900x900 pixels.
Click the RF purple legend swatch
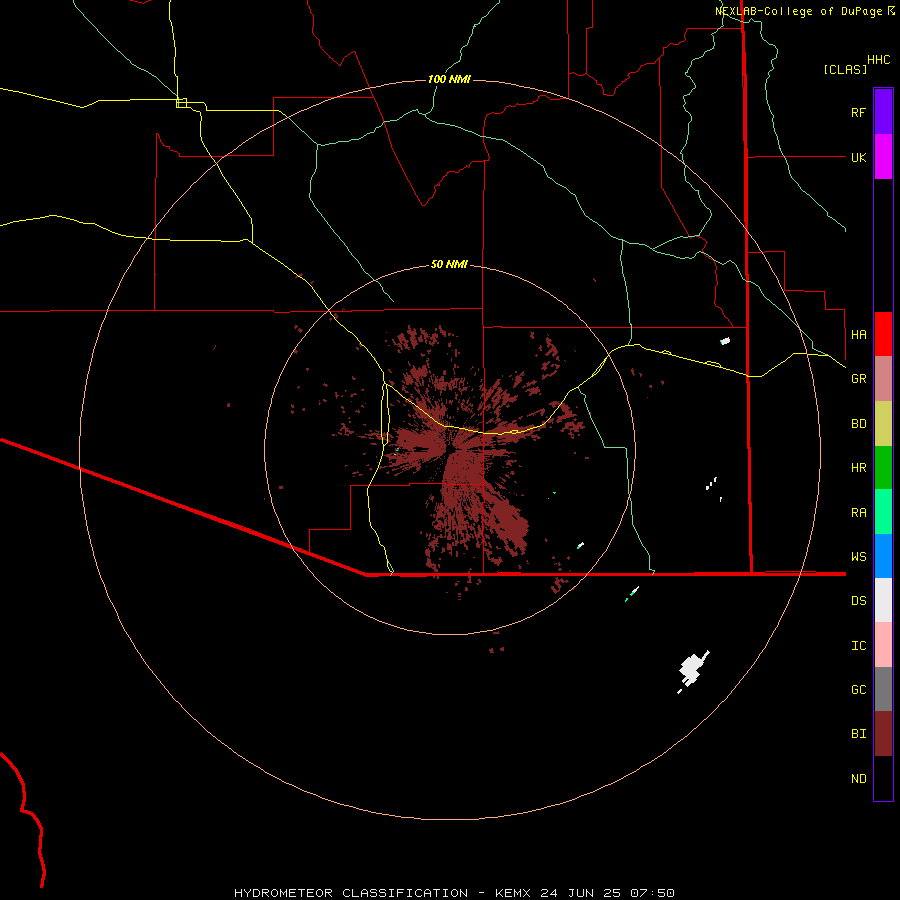[x=883, y=112]
